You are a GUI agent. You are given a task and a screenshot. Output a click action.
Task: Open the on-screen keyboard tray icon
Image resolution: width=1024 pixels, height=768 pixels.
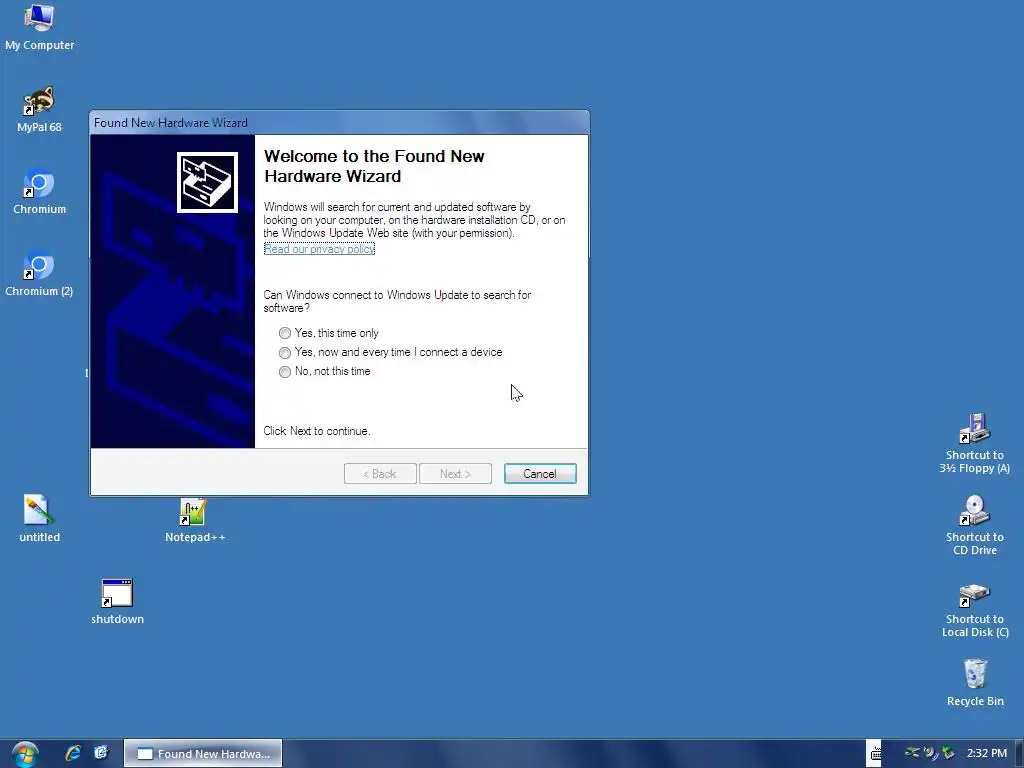click(x=874, y=753)
